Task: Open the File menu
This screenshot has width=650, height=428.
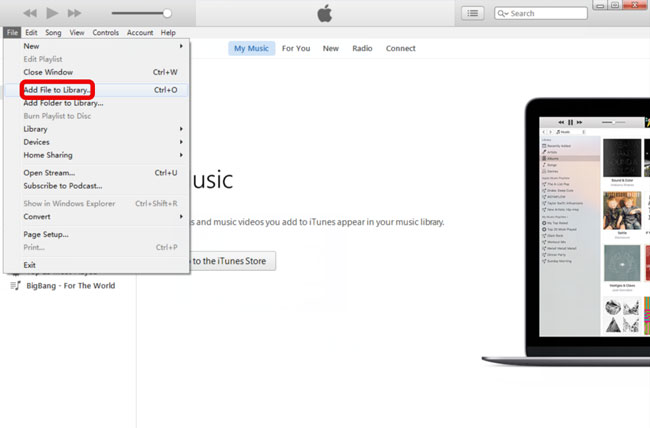Action: coord(12,32)
